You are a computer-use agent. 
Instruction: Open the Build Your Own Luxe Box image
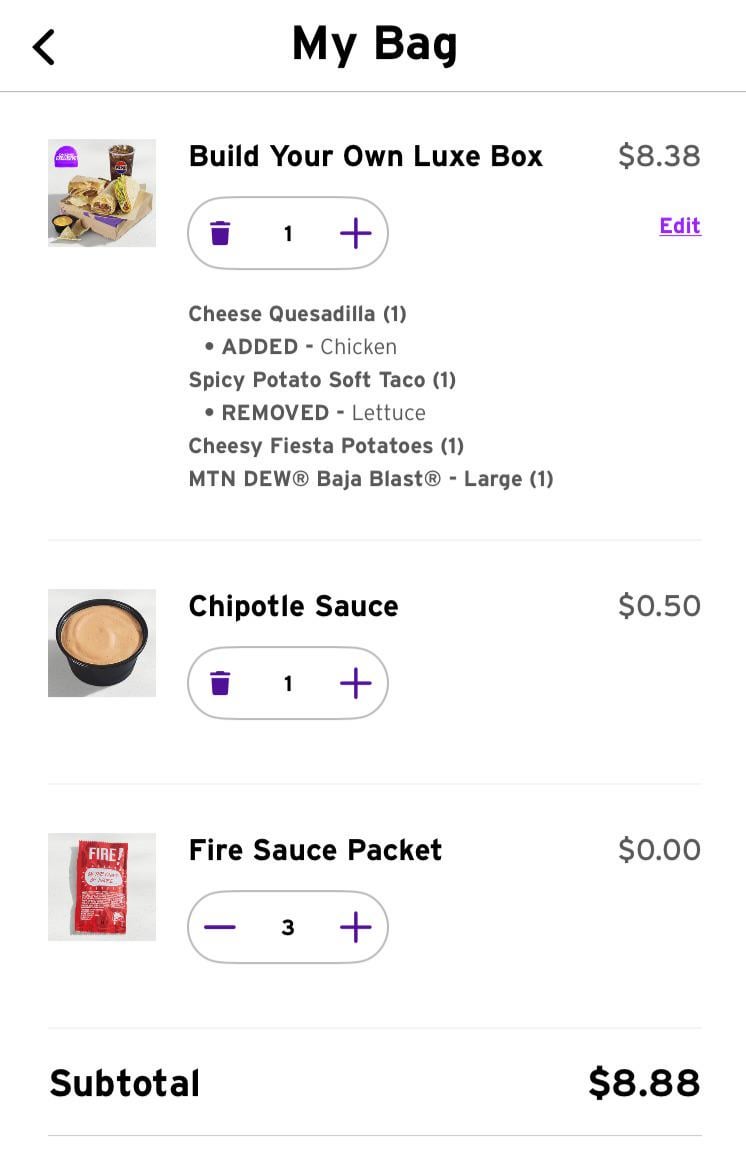[102, 193]
